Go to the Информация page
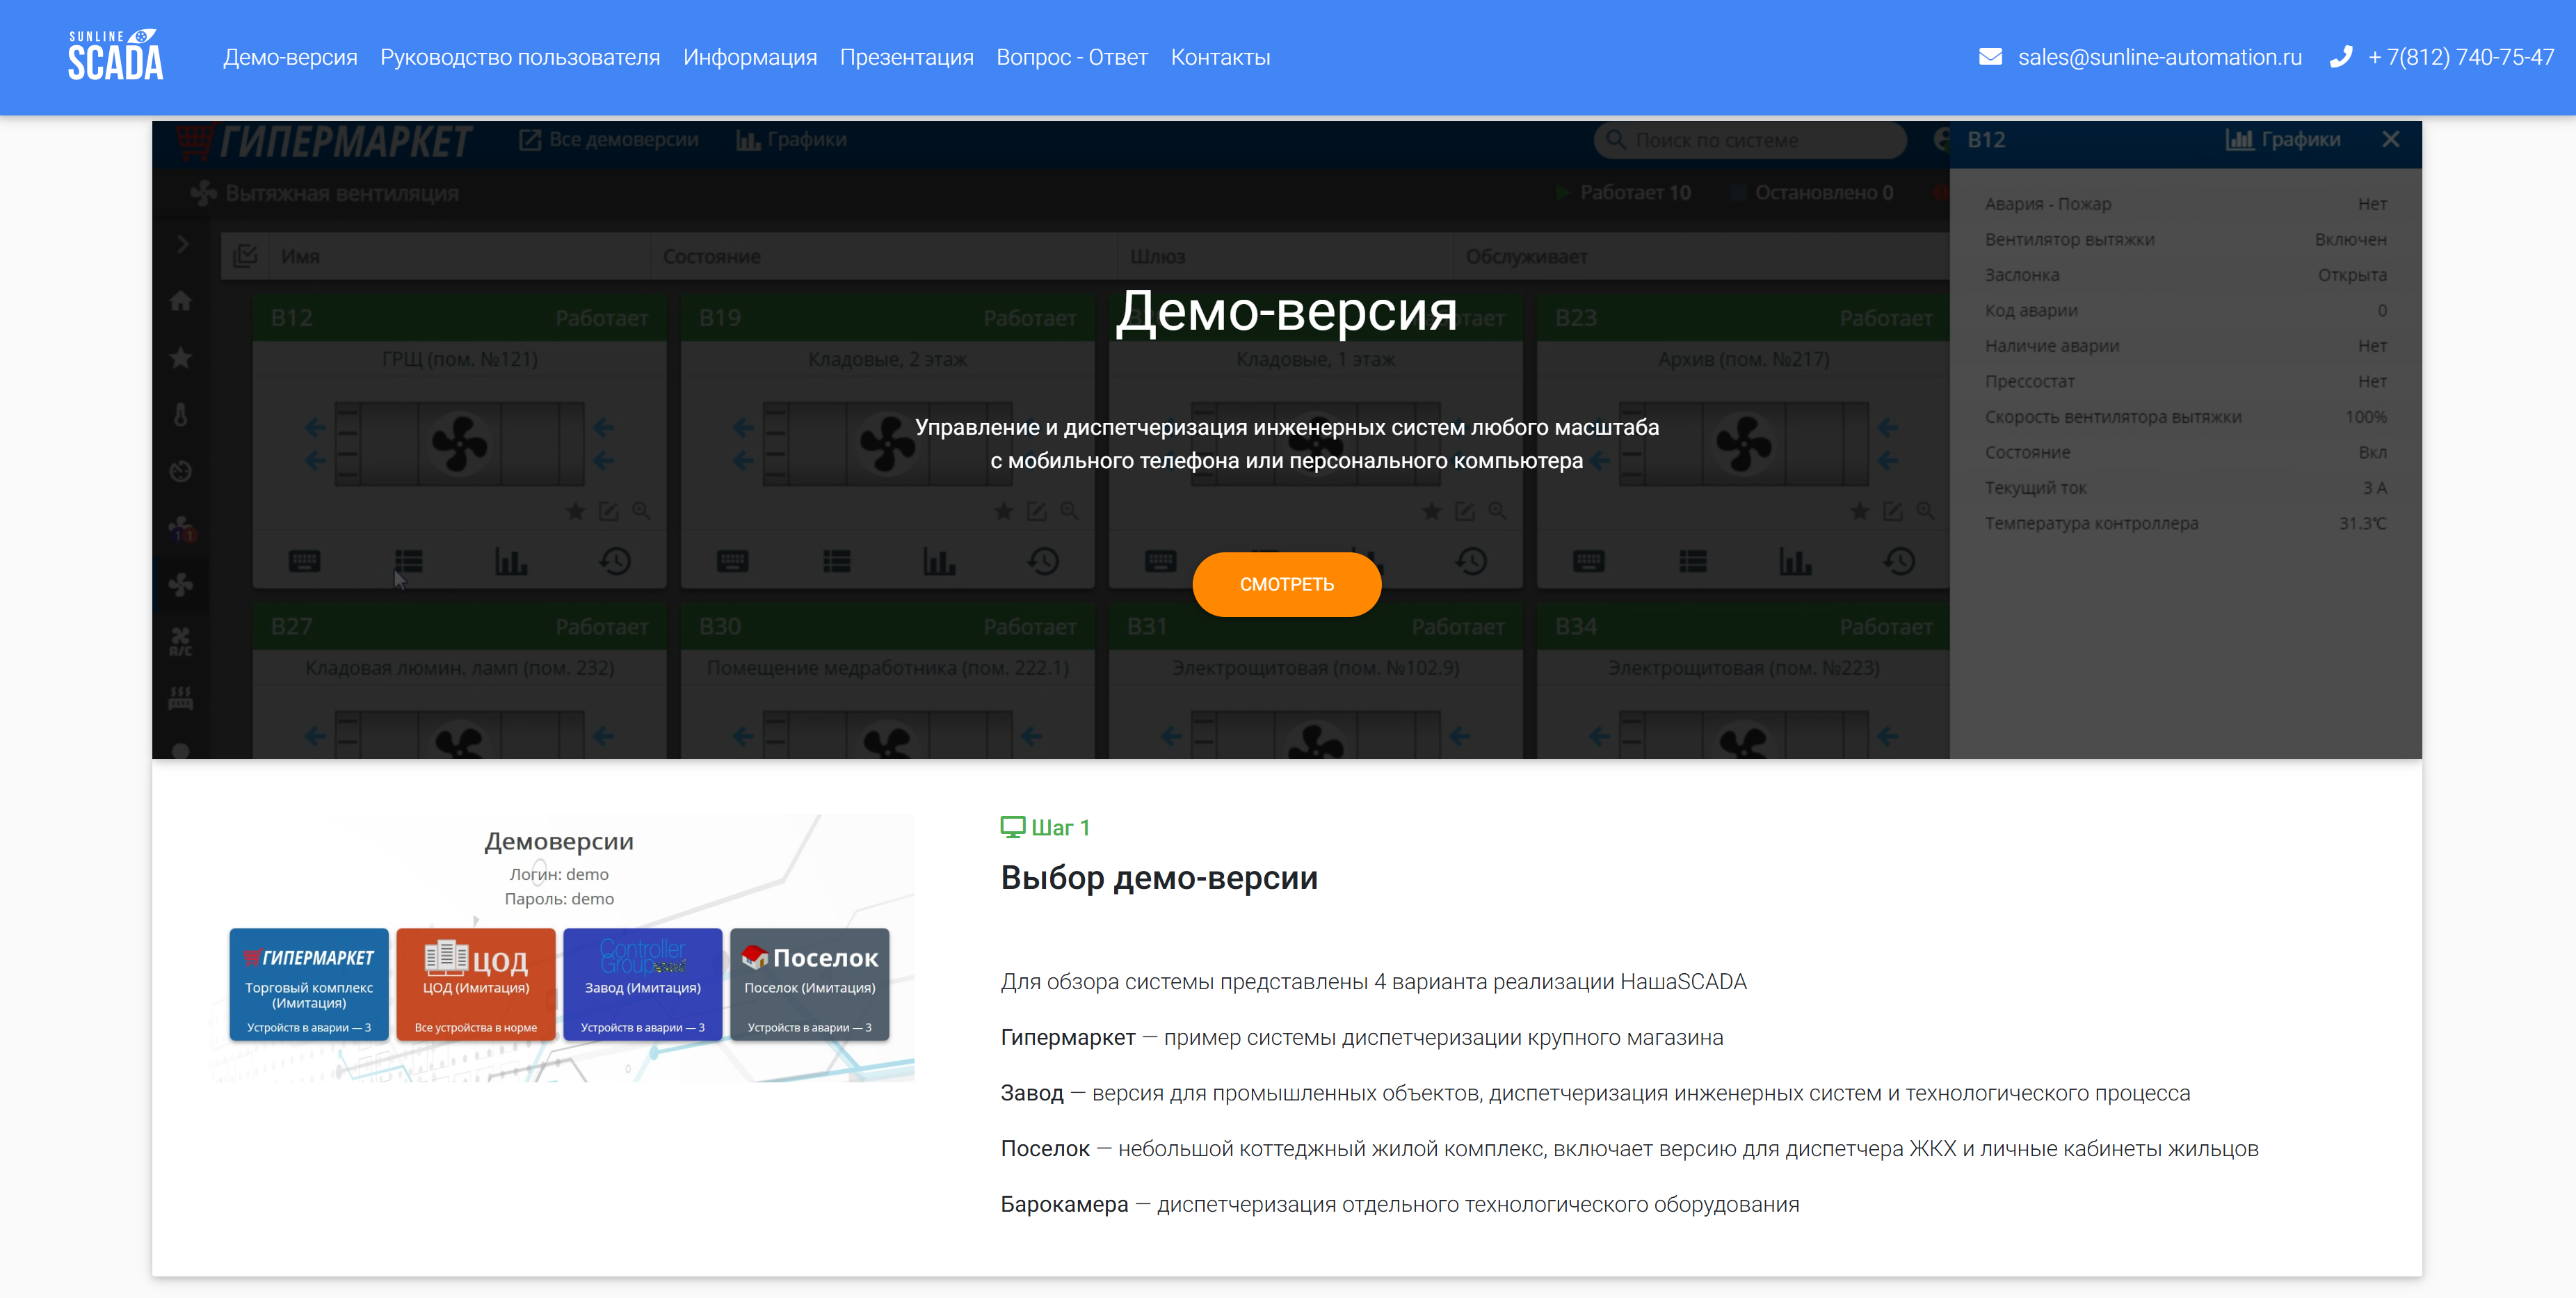 point(750,57)
